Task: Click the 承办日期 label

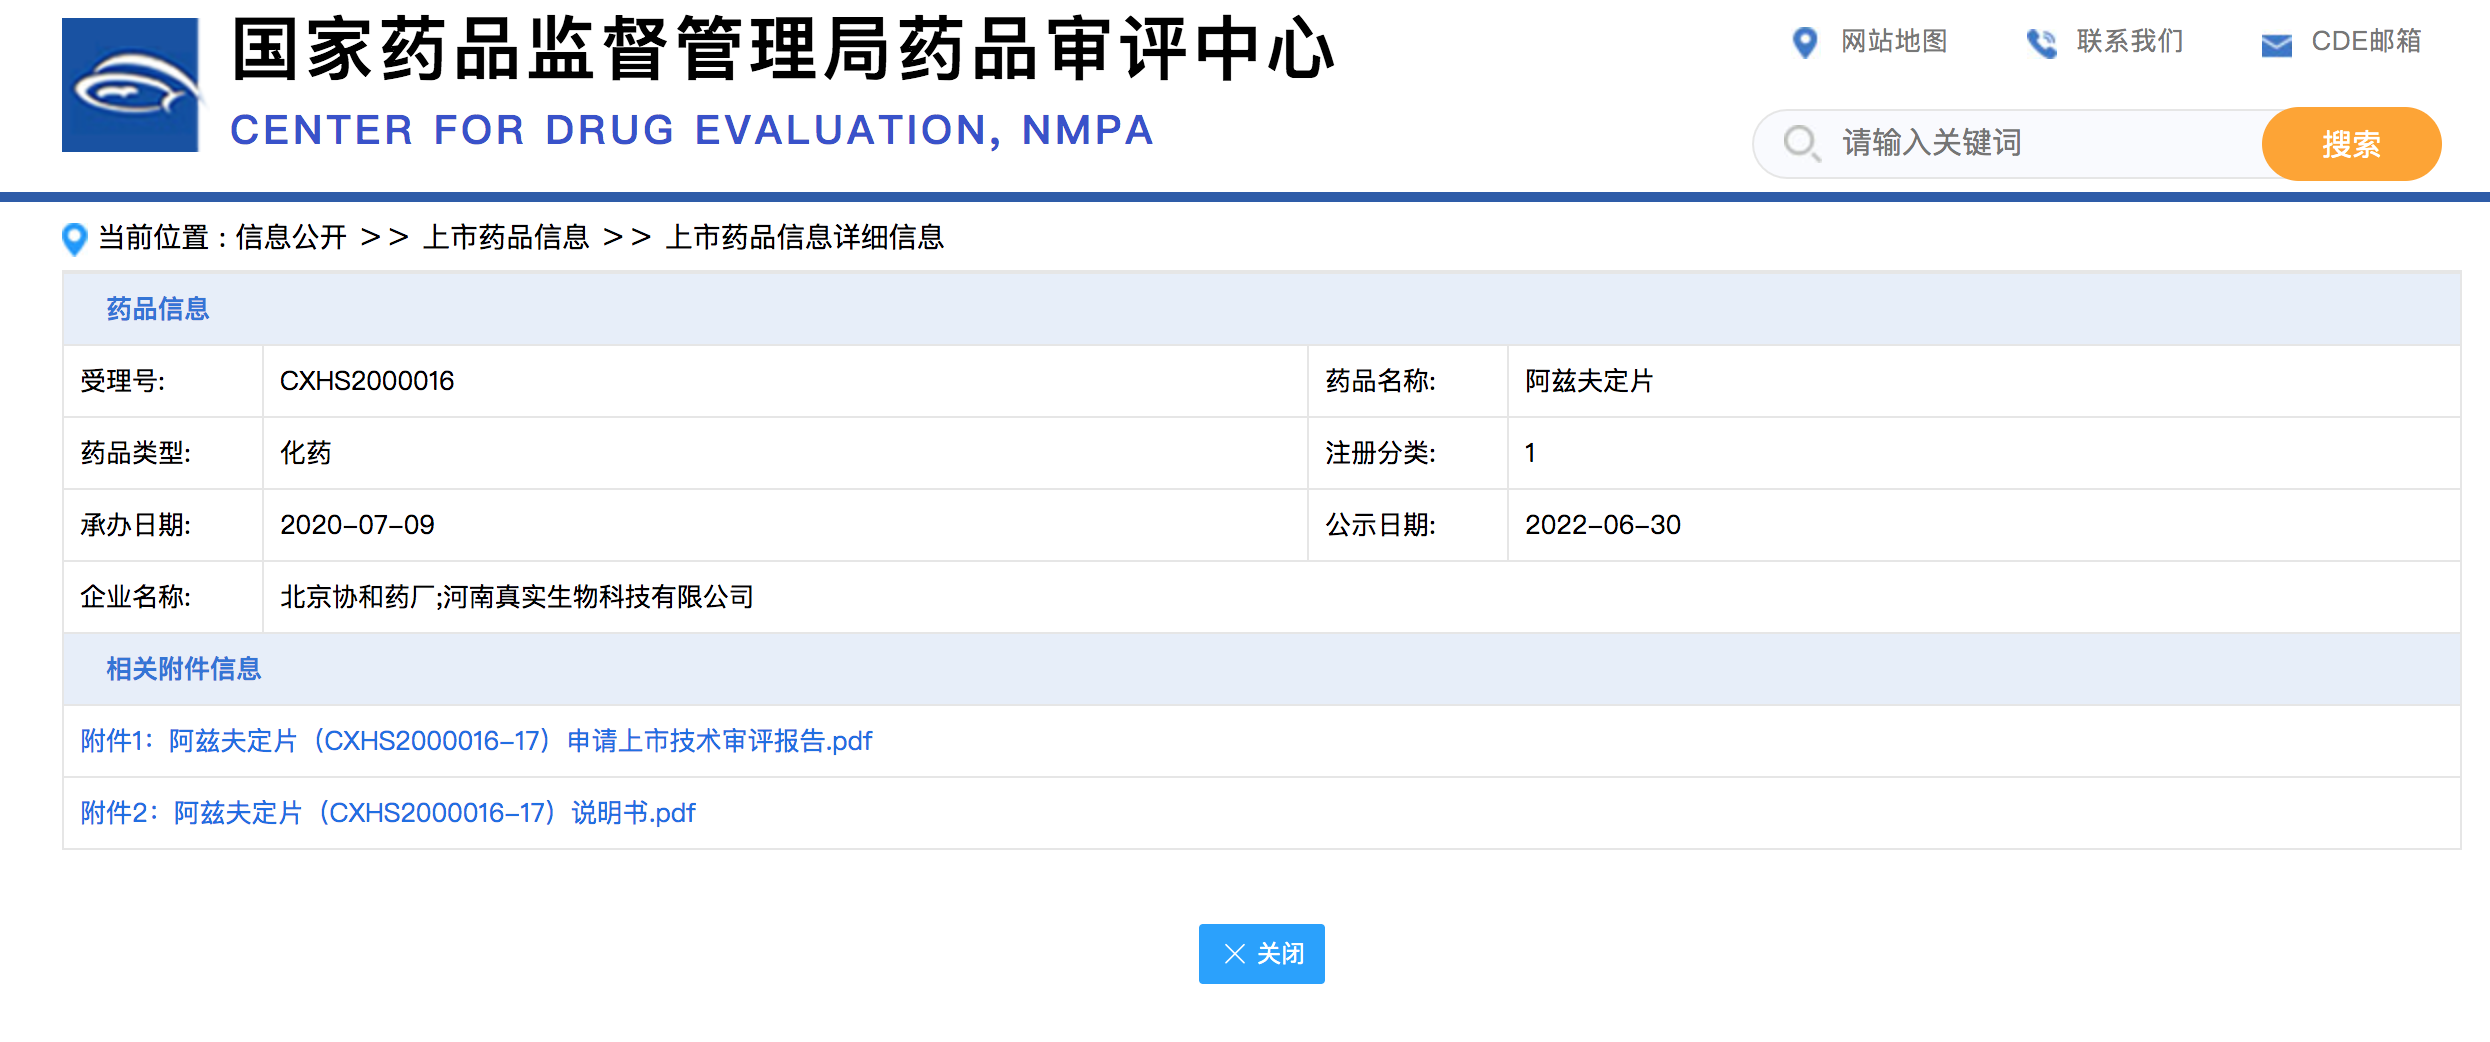Action: (x=135, y=525)
